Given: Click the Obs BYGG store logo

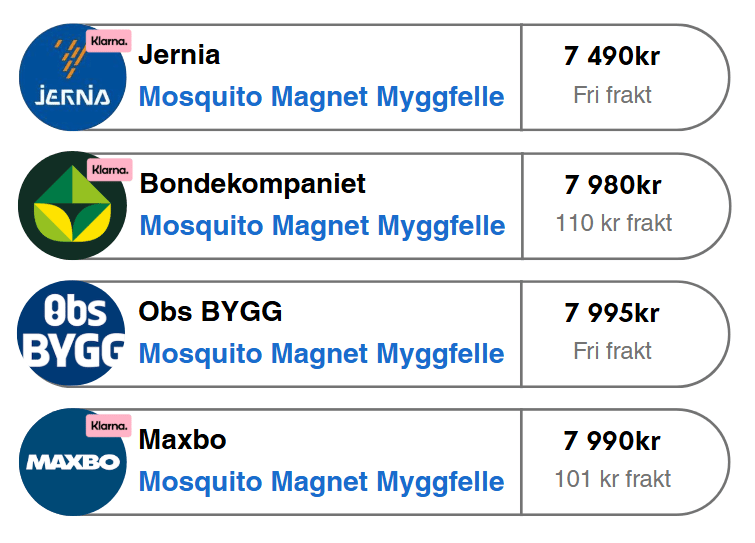Looking at the screenshot, I should click(71, 333).
